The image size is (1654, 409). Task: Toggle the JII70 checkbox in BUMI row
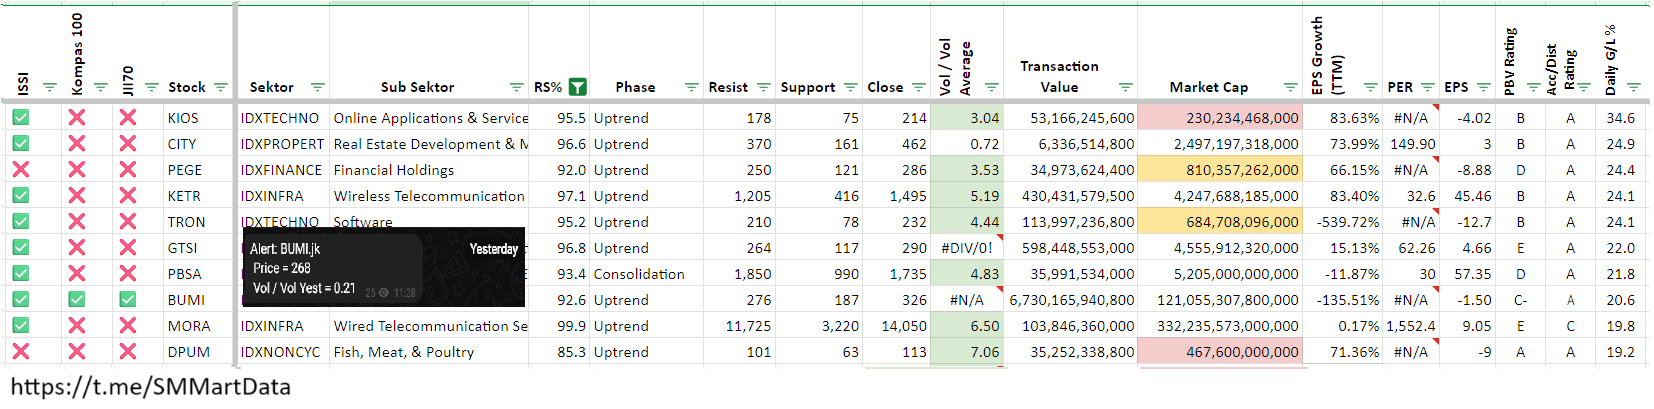127,299
